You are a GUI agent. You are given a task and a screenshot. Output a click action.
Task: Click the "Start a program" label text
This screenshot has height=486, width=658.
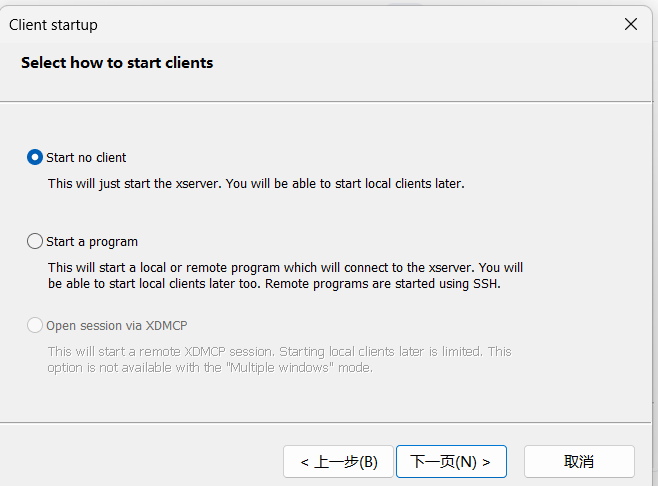pyautogui.click(x=92, y=241)
